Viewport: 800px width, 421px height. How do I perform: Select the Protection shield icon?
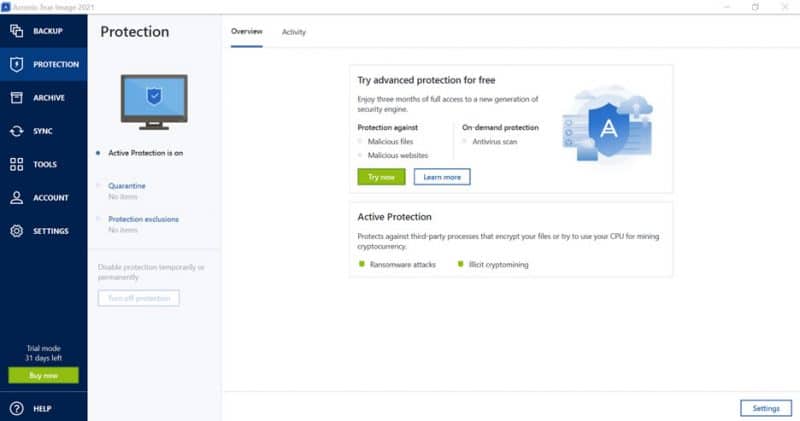[16, 64]
